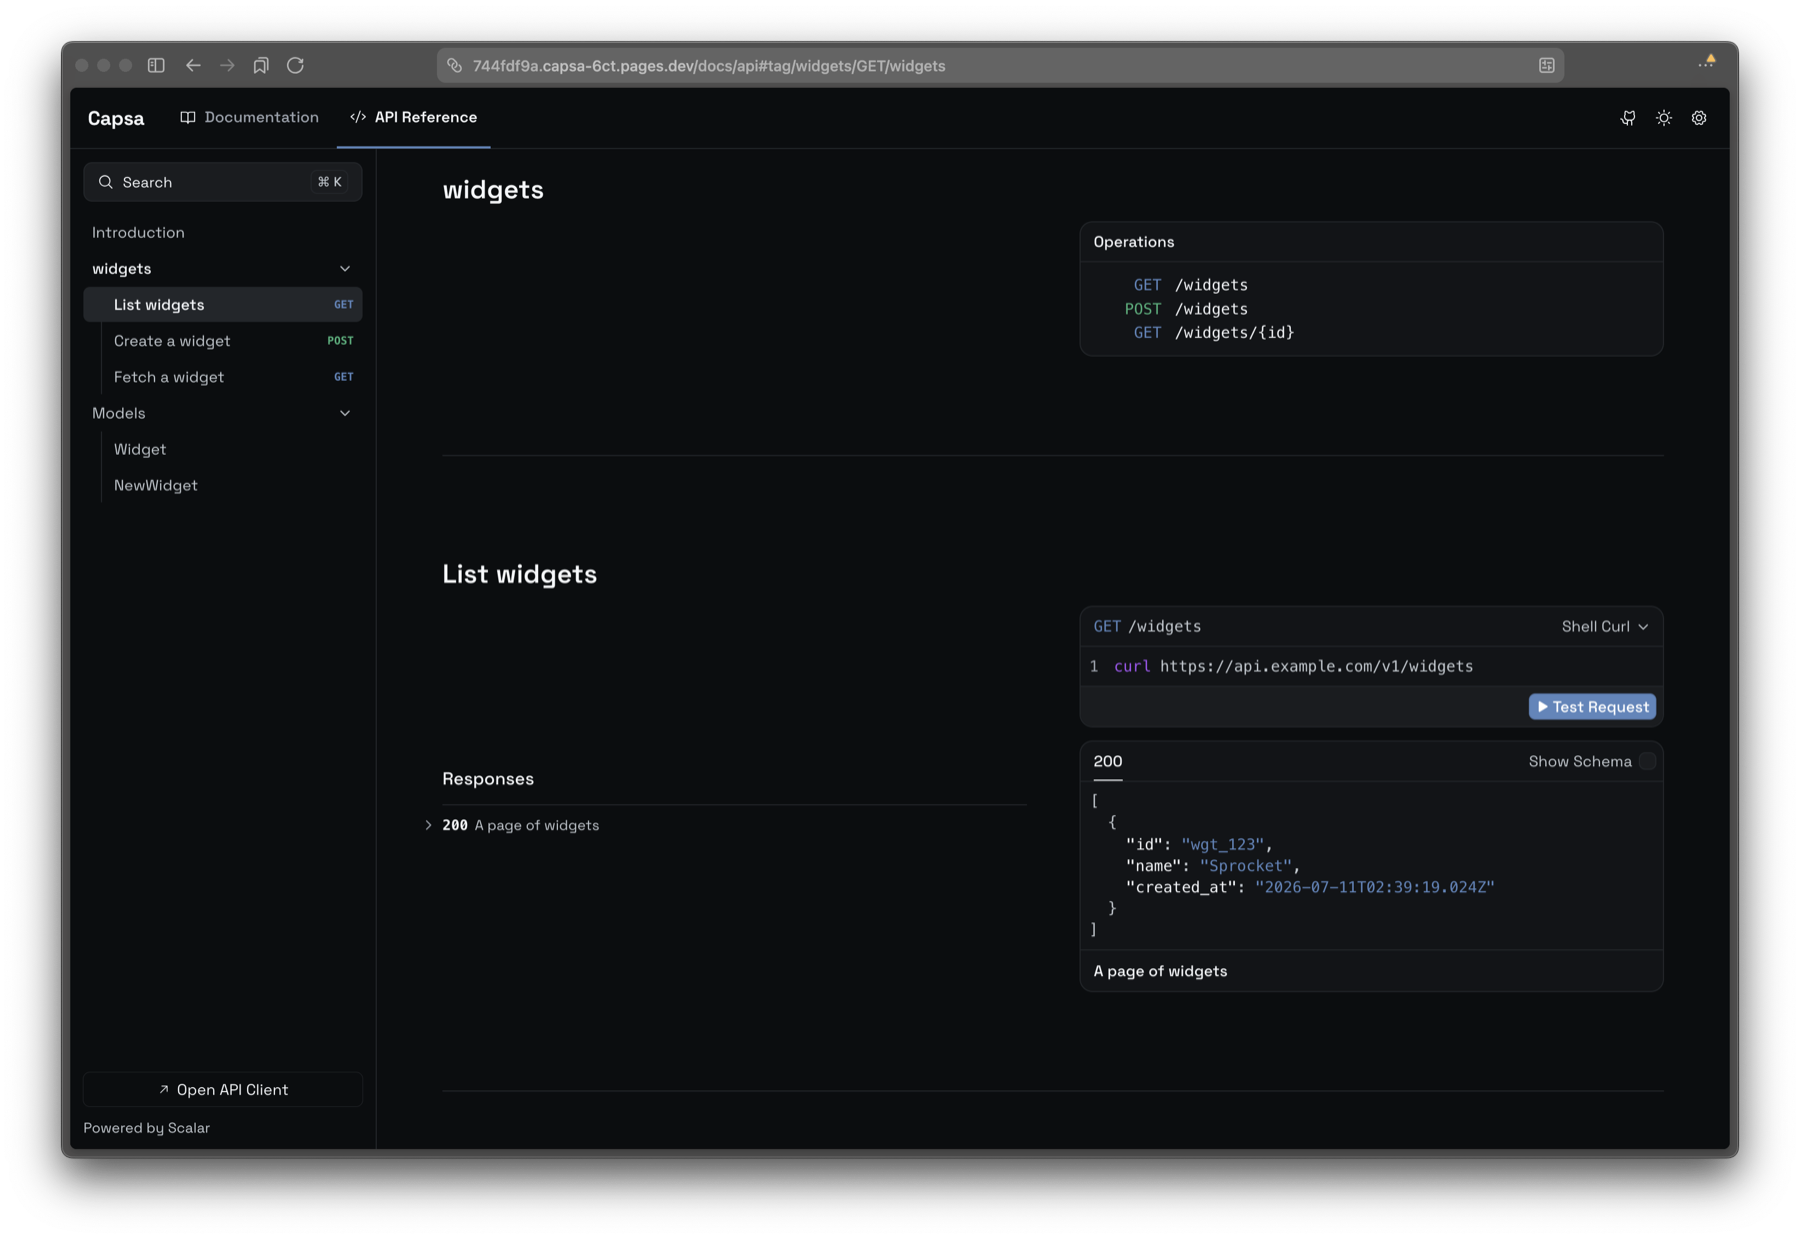The height and width of the screenshot is (1239, 1800).
Task: Select Fetch a widget in sidebar
Action: 223,377
